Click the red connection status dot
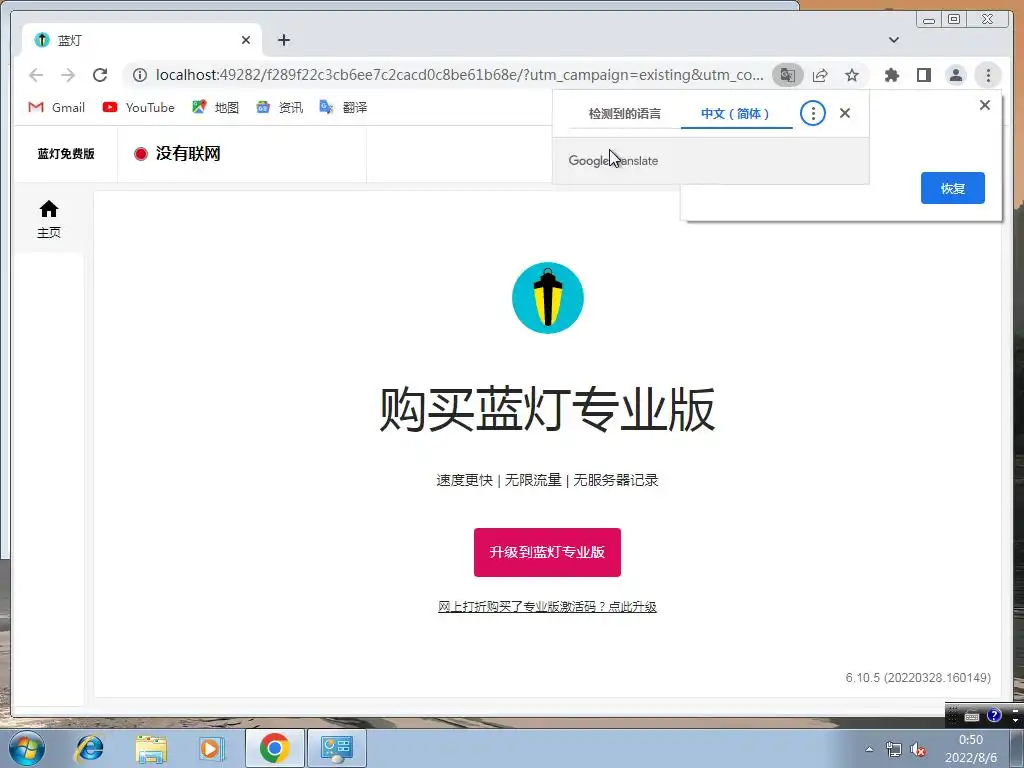 [140, 154]
